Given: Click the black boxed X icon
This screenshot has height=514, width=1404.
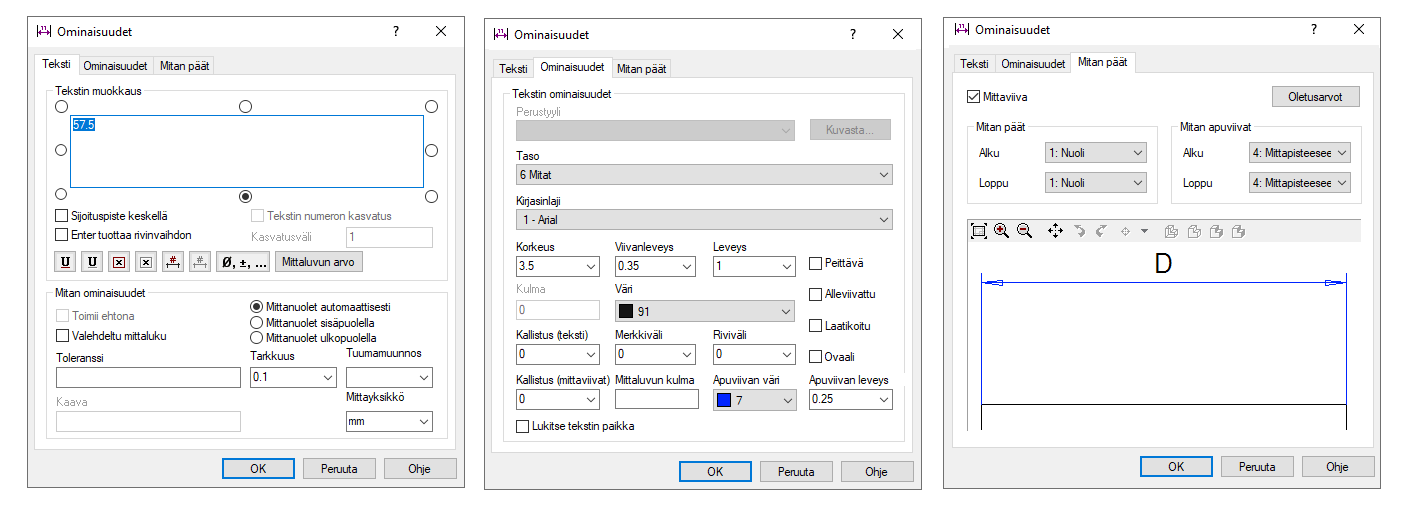Looking at the screenshot, I should coord(146,262).
